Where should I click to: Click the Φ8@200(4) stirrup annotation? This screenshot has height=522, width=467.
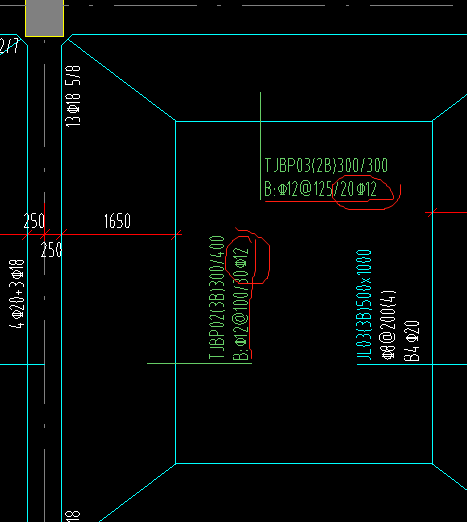click(x=388, y=325)
